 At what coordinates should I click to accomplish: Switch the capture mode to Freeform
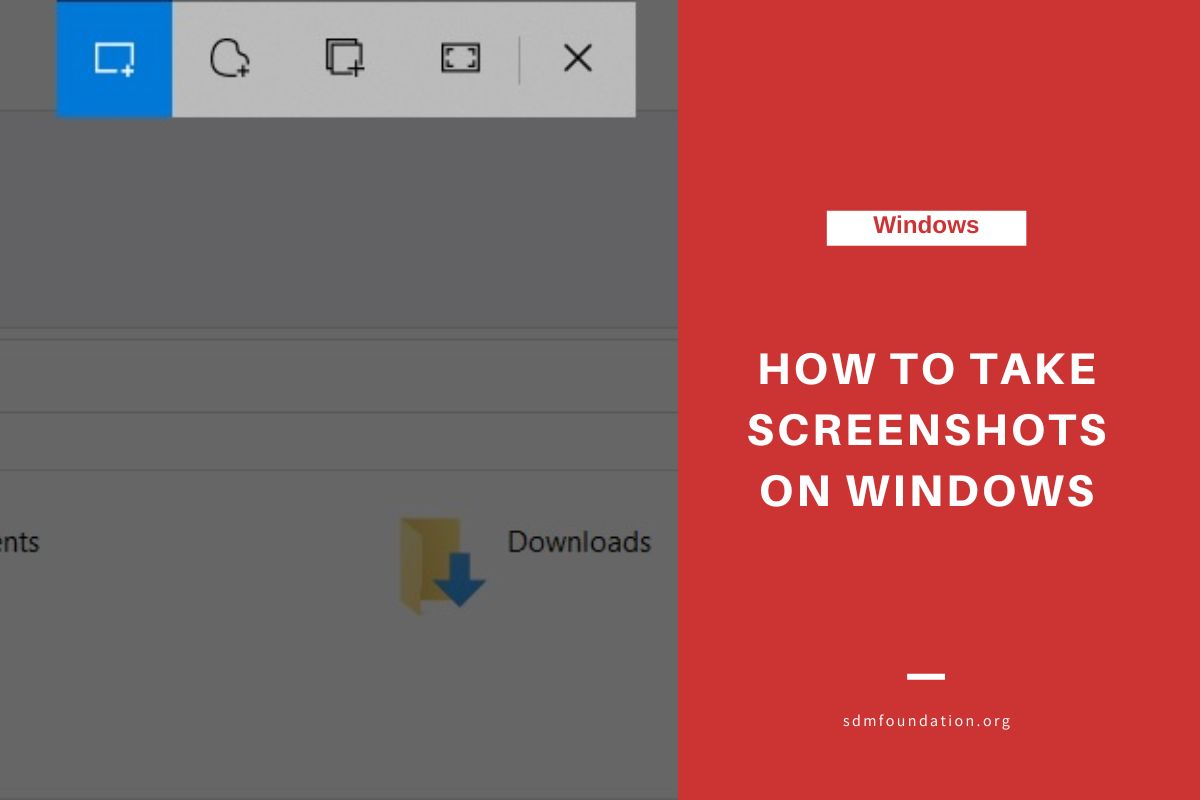[x=230, y=58]
